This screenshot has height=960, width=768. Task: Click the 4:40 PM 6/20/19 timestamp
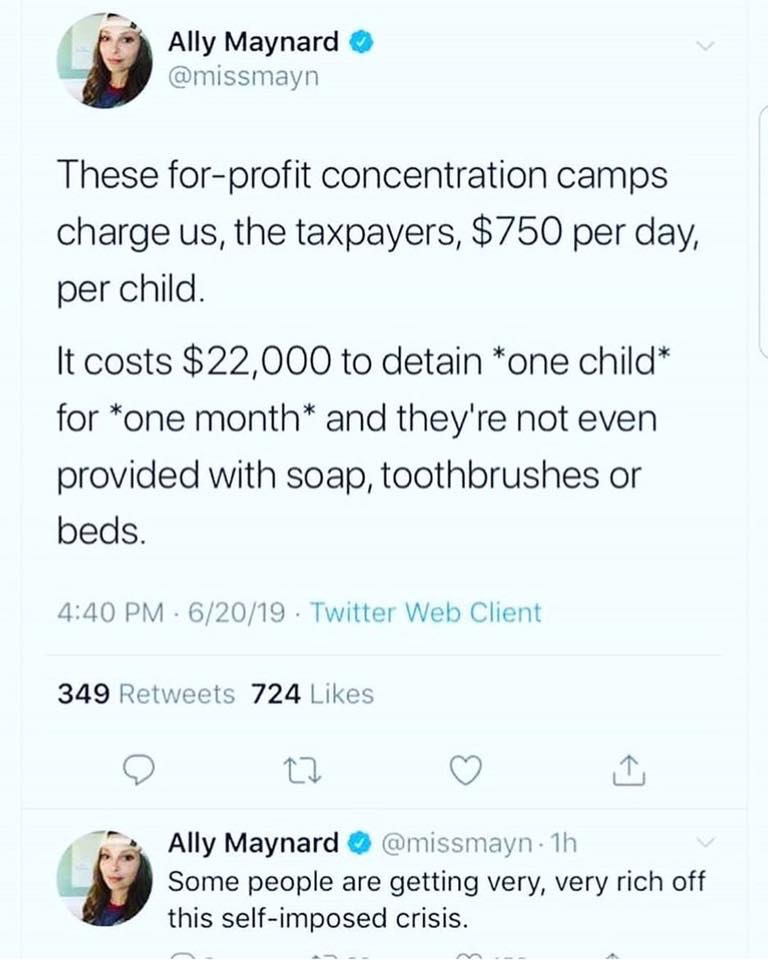coord(171,612)
